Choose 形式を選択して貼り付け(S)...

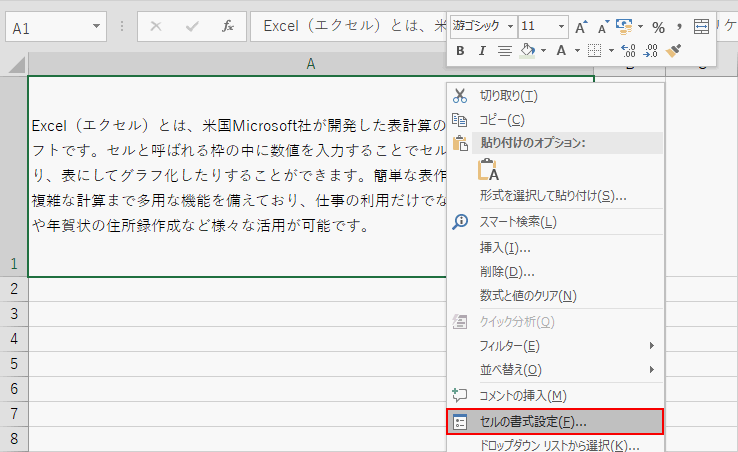pyautogui.click(x=553, y=195)
